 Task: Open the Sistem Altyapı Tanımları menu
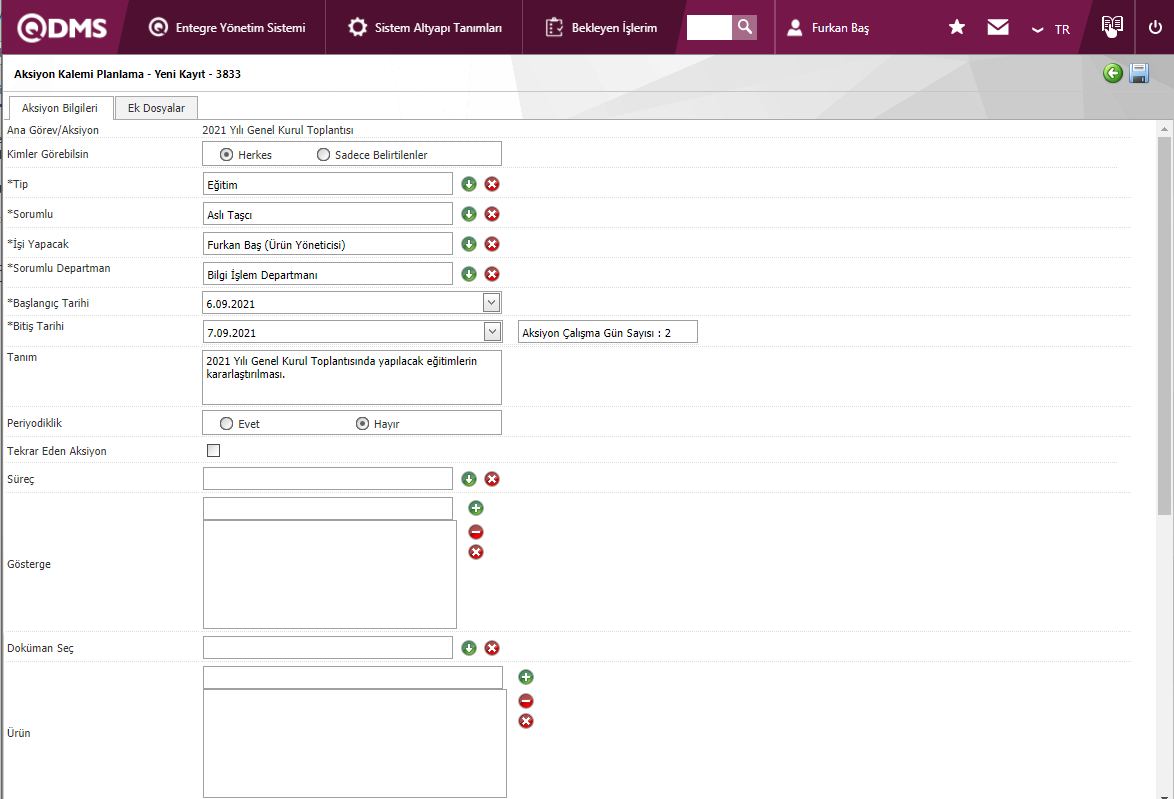pos(425,28)
